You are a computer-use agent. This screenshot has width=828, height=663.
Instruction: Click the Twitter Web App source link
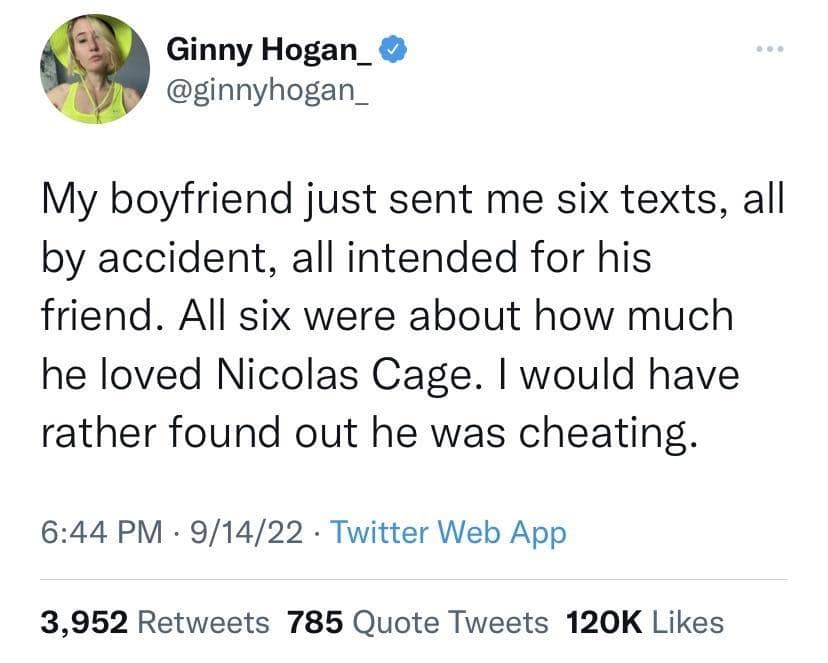click(448, 532)
